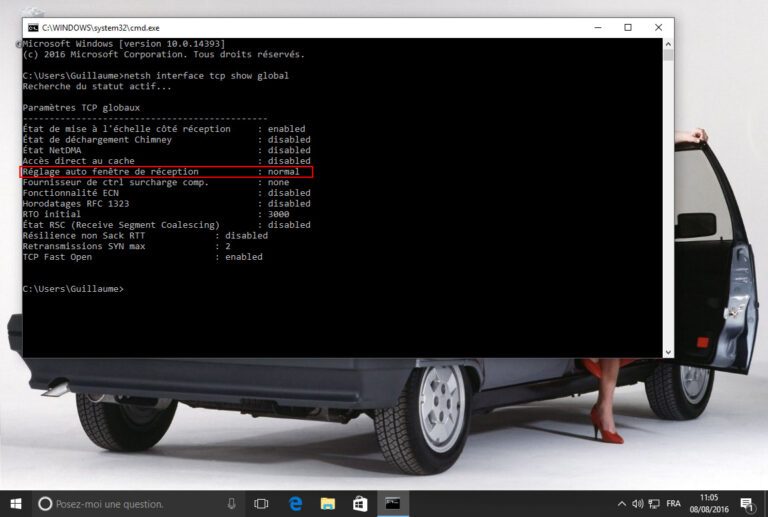Open the cmd.exe title bar system menu

pyautogui.click(x=32, y=28)
